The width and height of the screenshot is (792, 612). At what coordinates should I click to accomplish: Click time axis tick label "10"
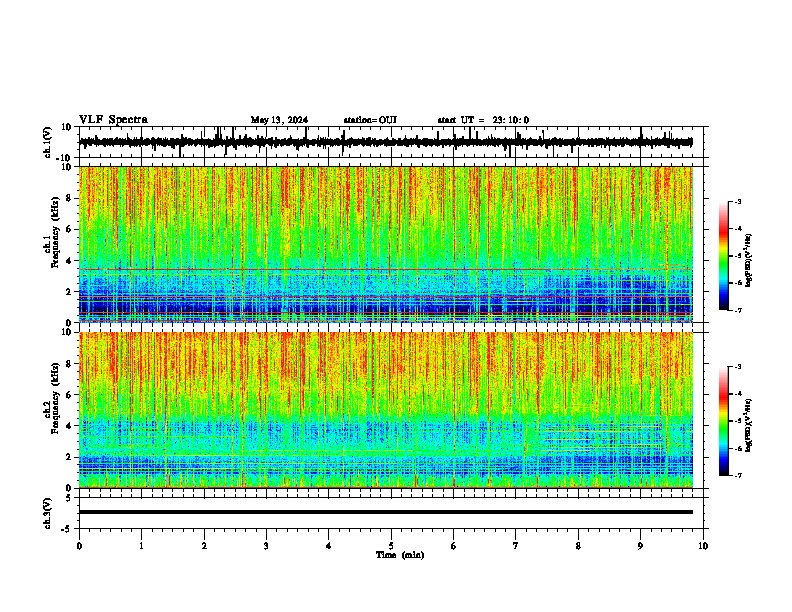pyautogui.click(x=703, y=546)
